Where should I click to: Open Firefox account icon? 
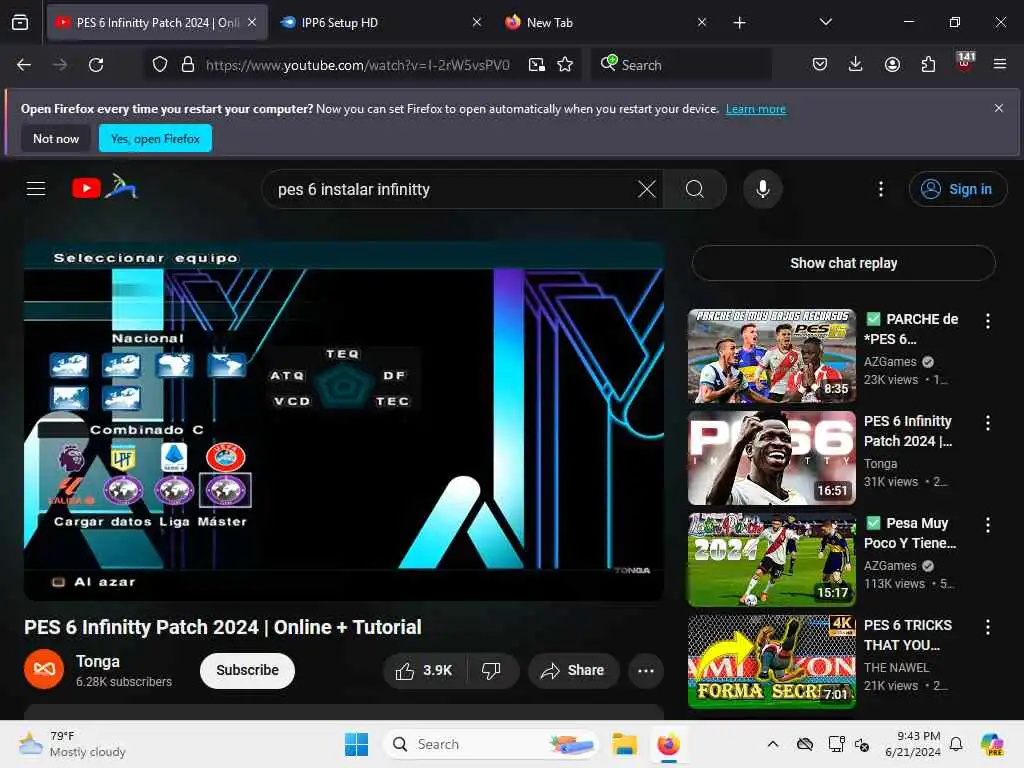click(x=892, y=64)
